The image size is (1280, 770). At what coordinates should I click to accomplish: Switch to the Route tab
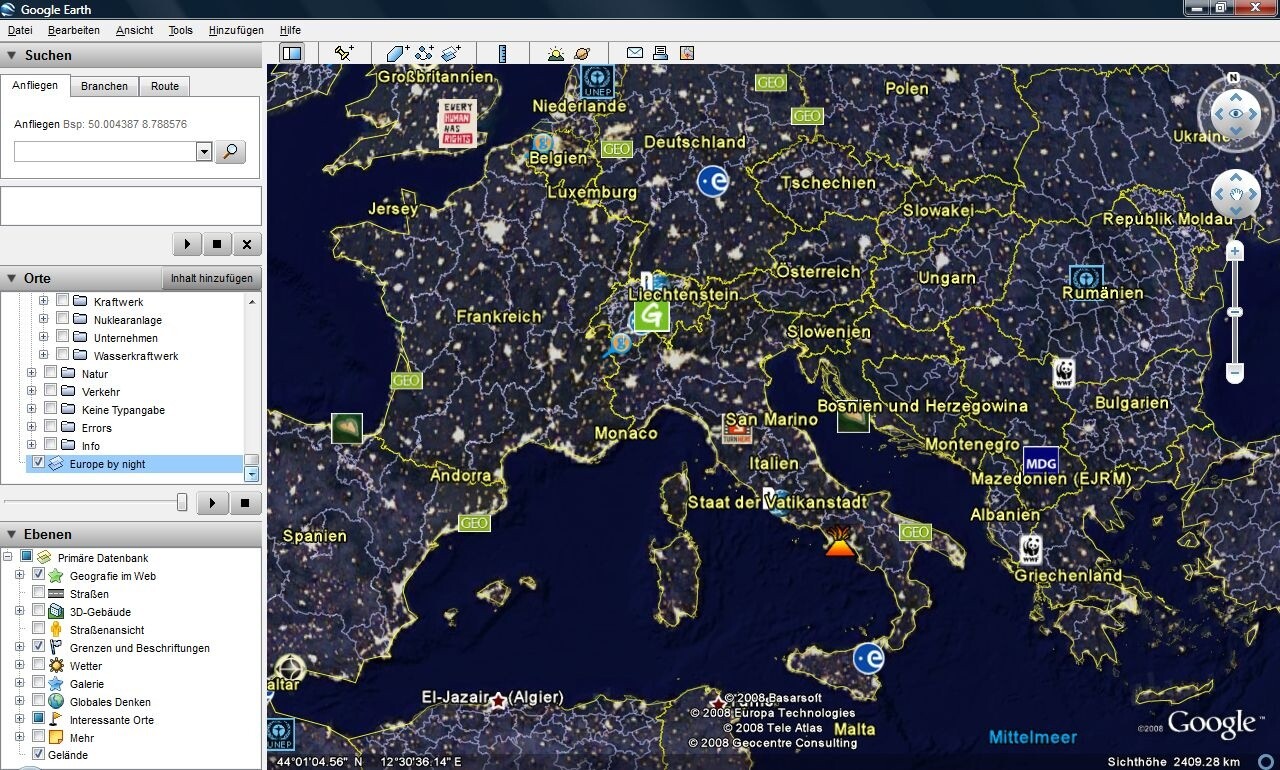point(165,86)
